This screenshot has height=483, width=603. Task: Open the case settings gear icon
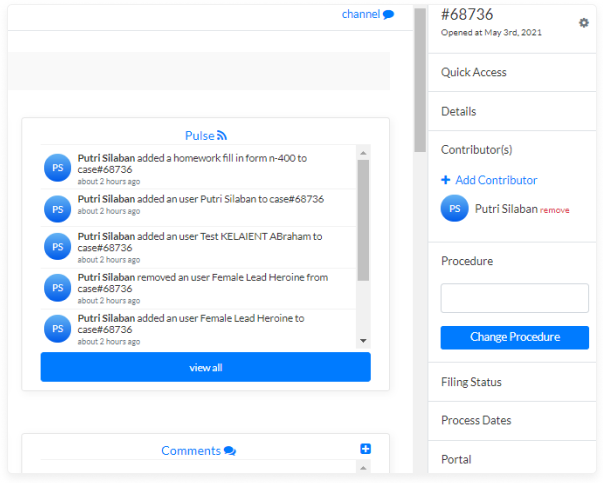(x=584, y=23)
